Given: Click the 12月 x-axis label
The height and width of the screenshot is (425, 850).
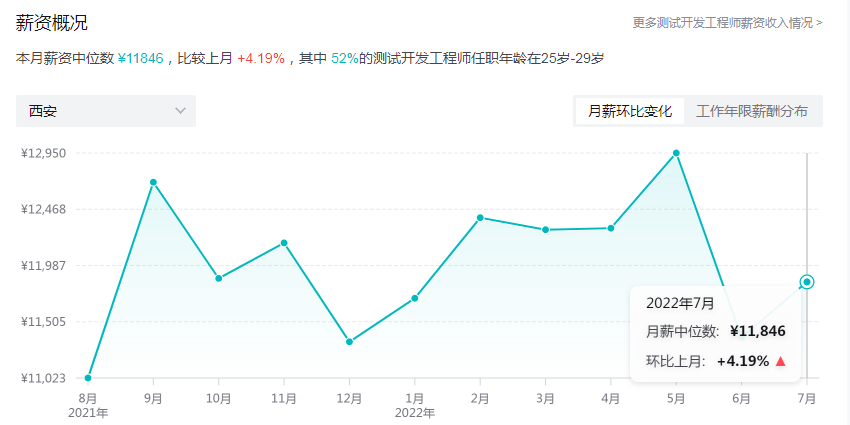Looking at the screenshot, I should 350,398.
